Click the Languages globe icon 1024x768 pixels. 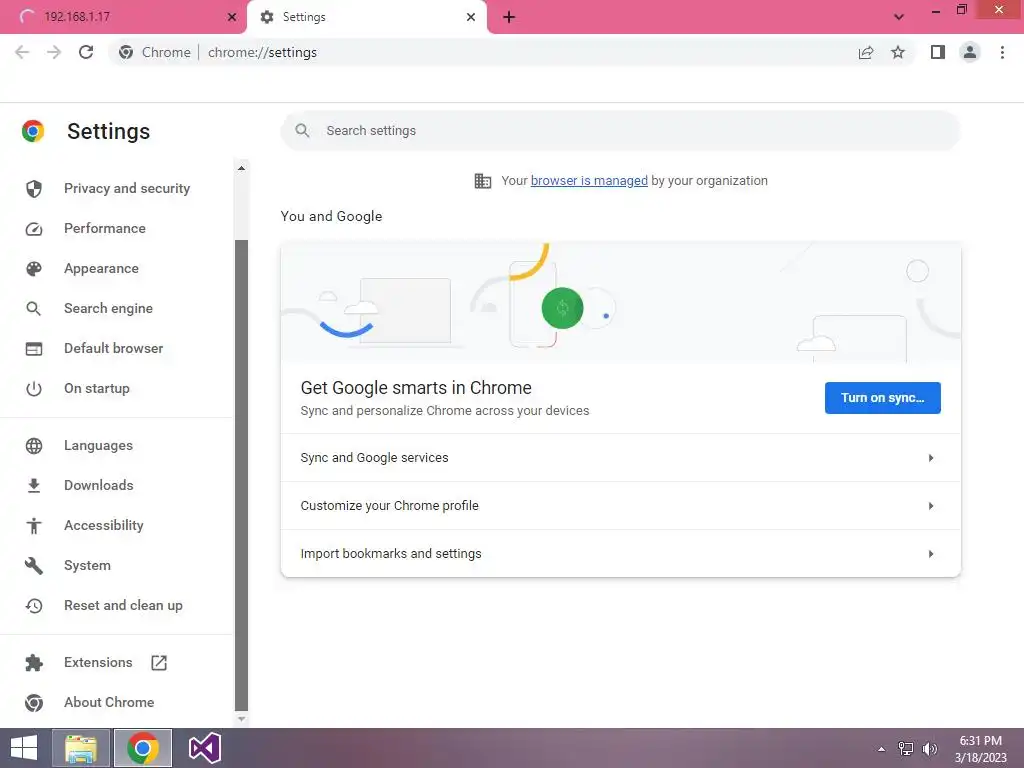34,446
